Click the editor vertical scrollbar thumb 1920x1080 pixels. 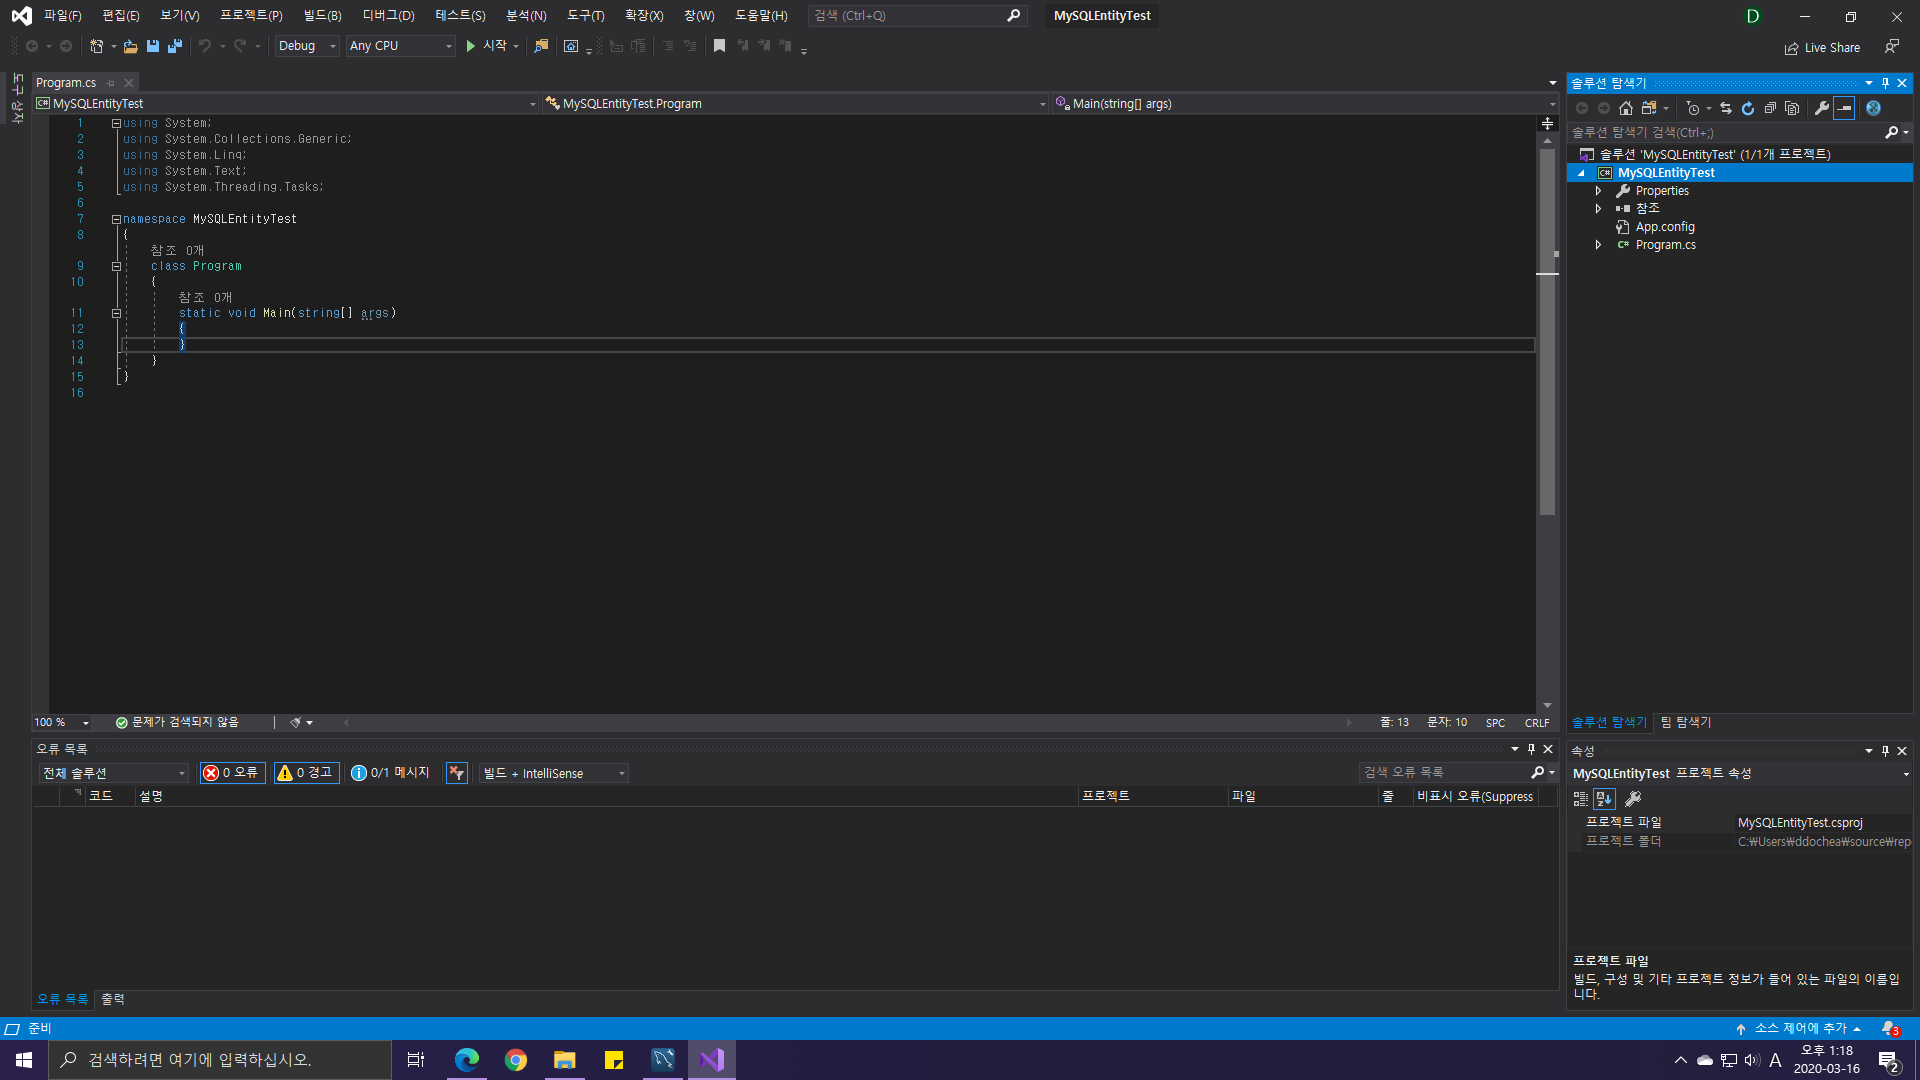click(1547, 330)
